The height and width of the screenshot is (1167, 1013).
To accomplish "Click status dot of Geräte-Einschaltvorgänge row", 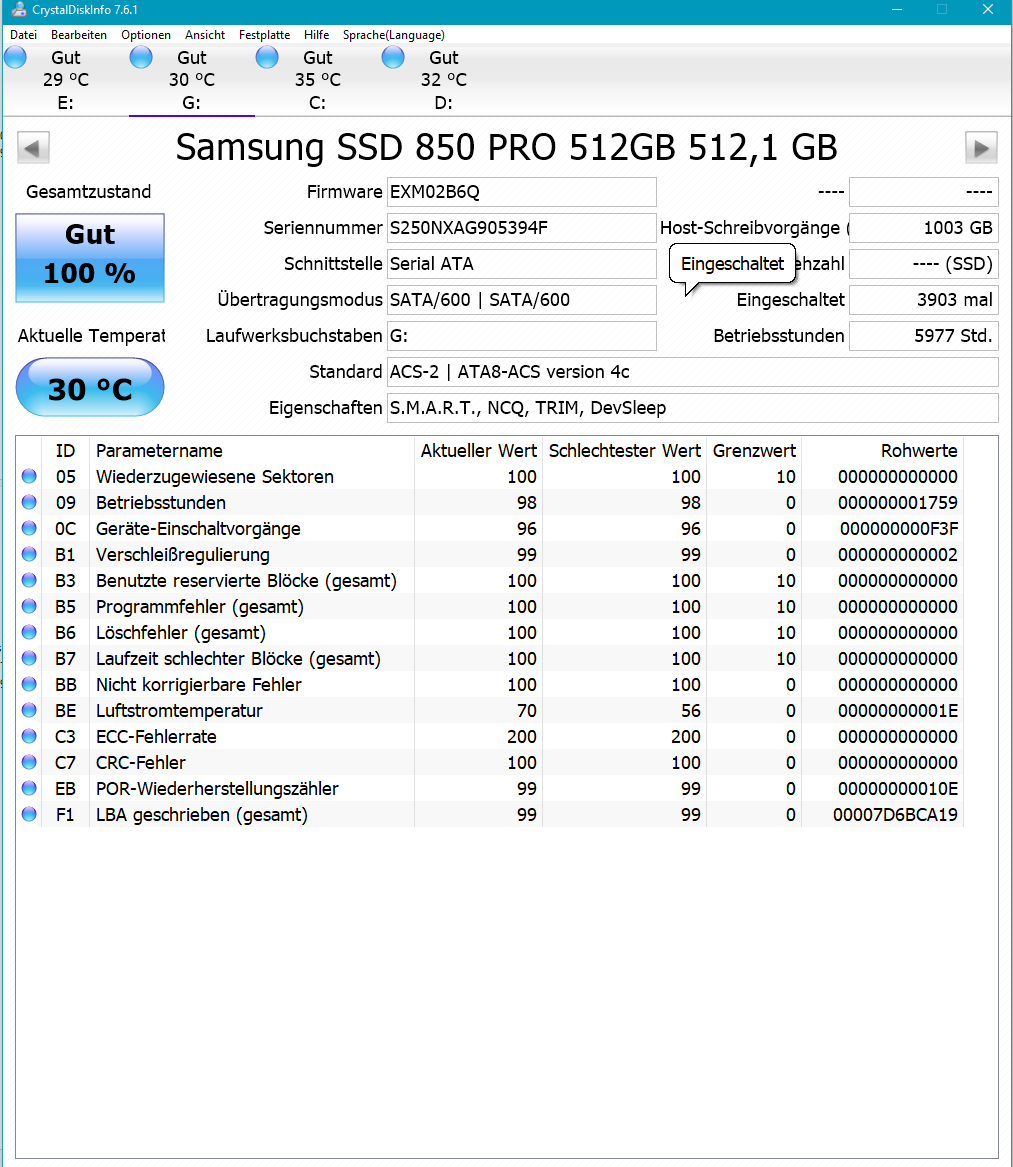I will (29, 528).
